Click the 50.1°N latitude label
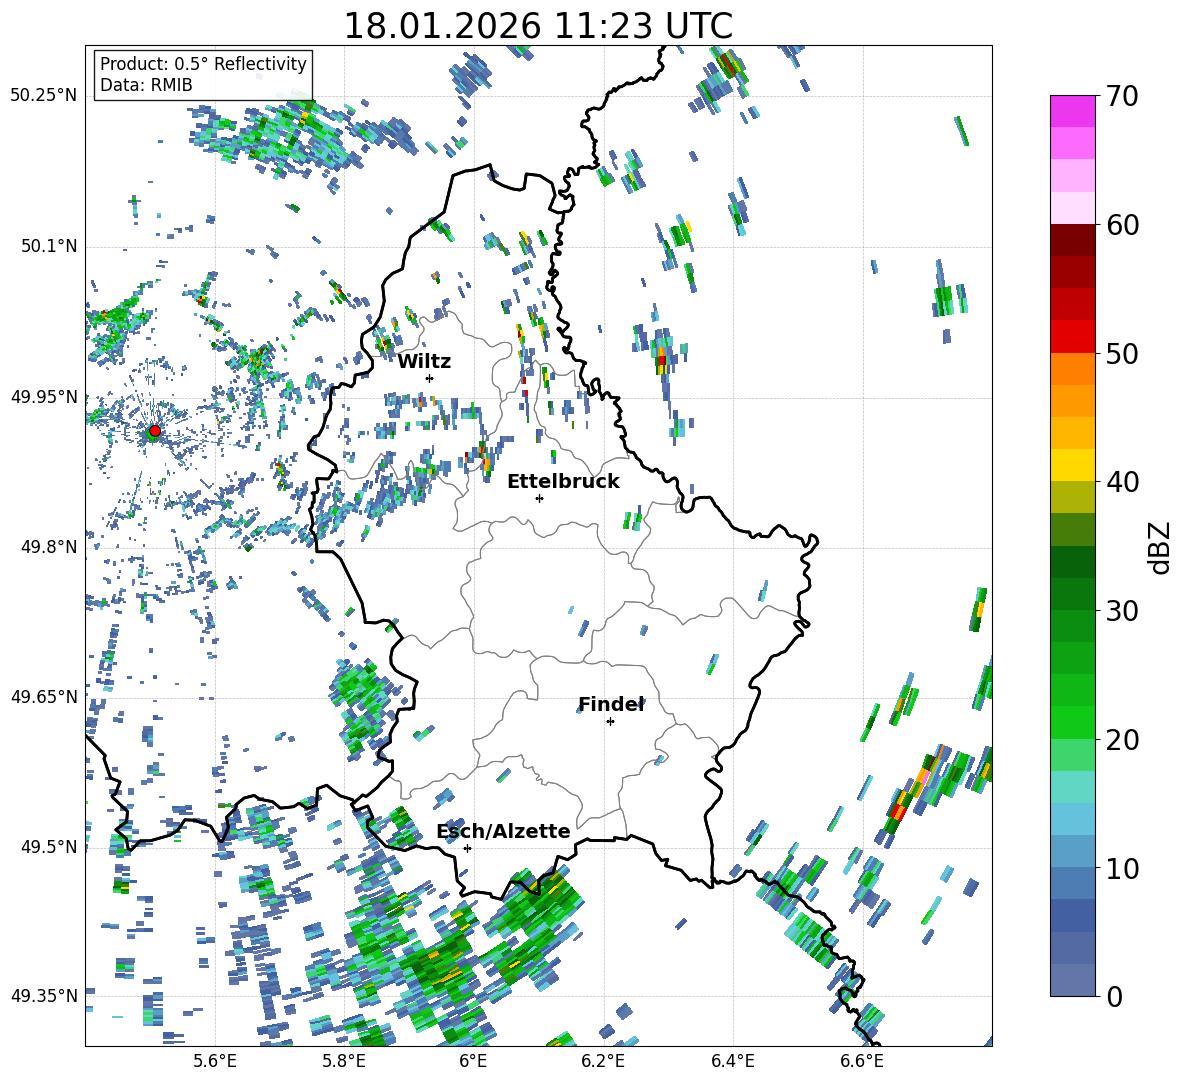This screenshot has height=1081, width=1184. coord(49,246)
